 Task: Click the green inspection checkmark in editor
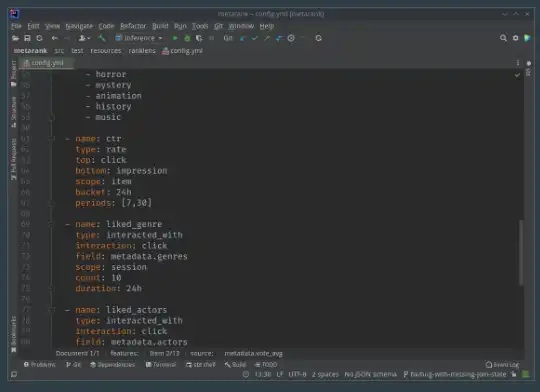(x=517, y=75)
